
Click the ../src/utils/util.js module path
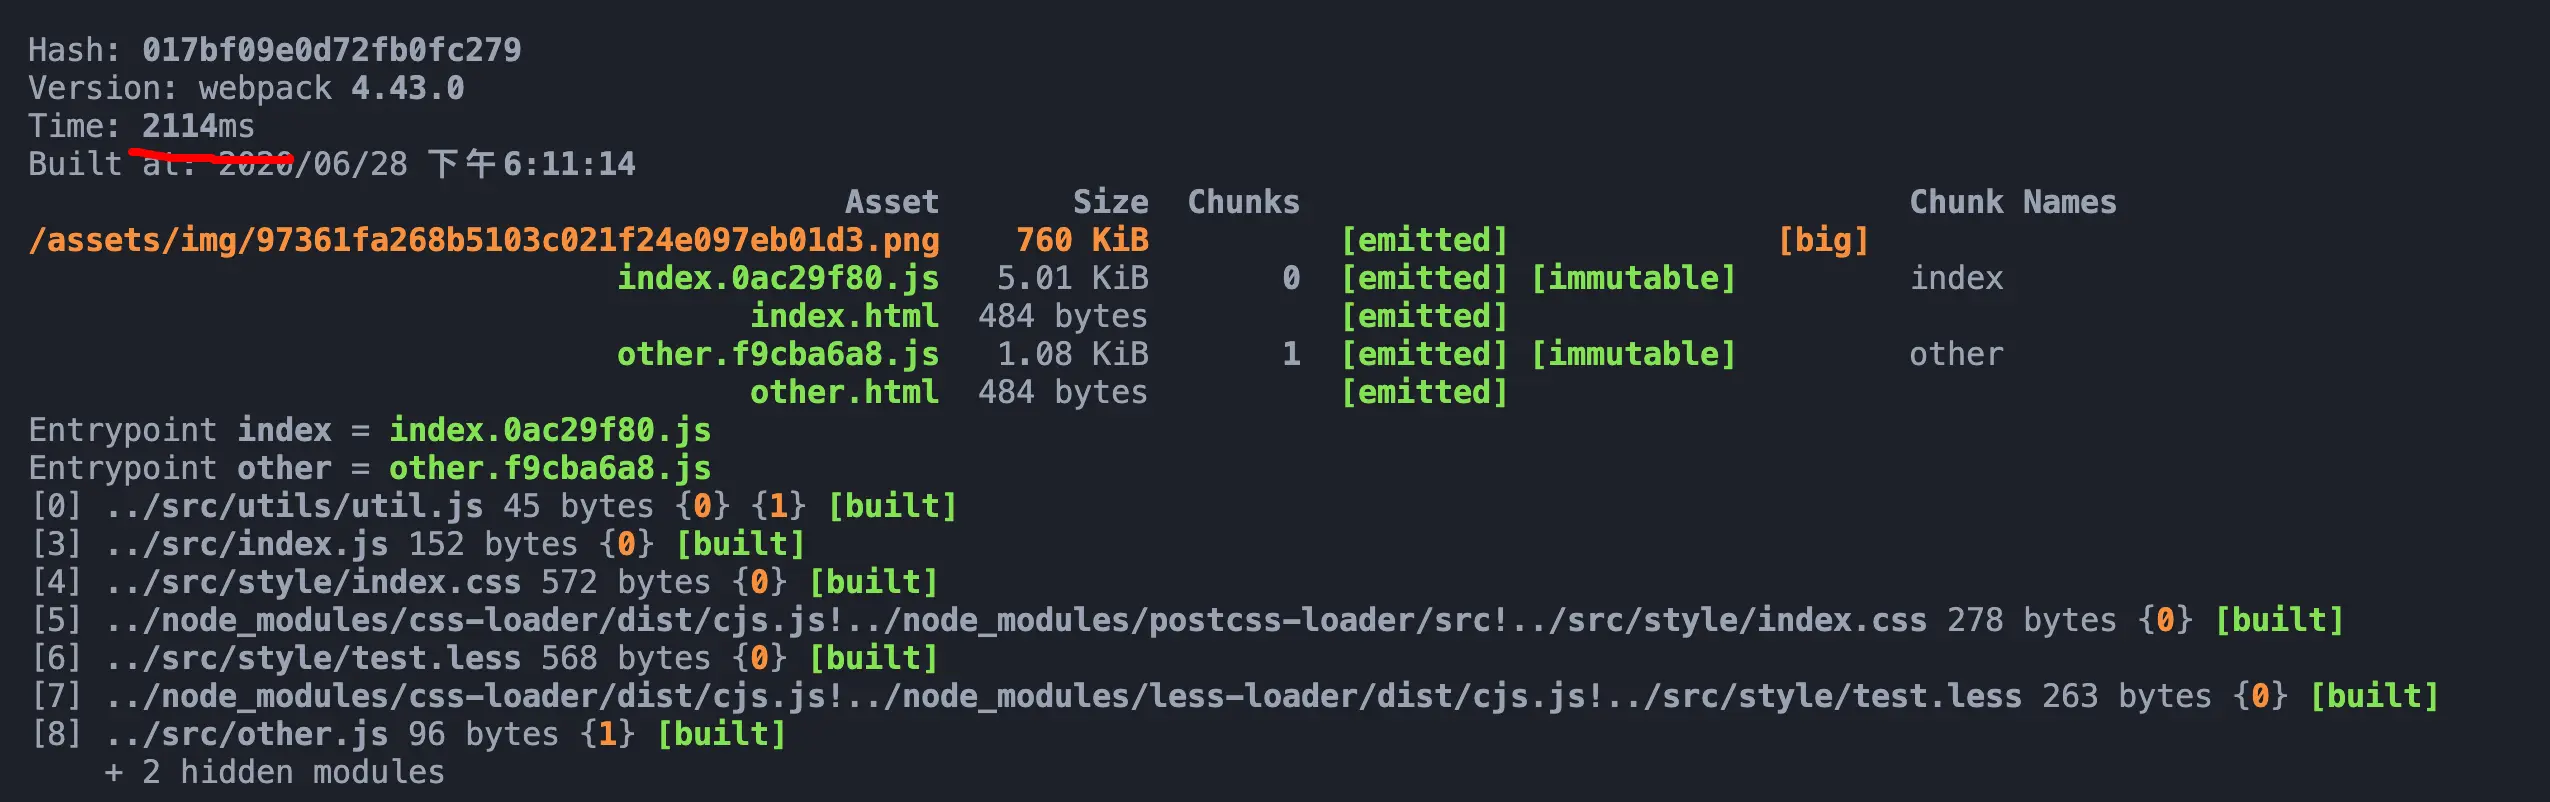pyautogui.click(x=294, y=506)
